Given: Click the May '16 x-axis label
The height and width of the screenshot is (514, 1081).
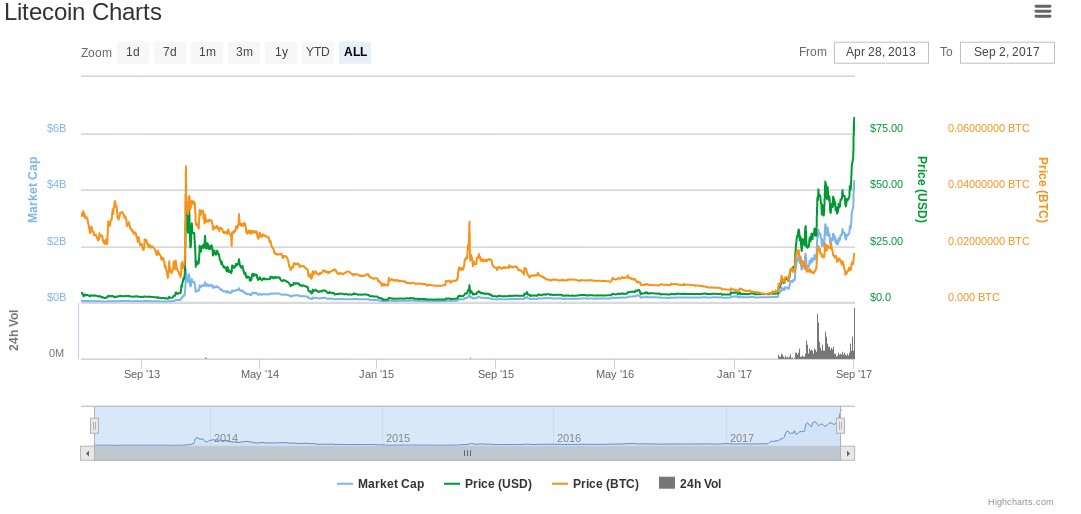Looking at the screenshot, I should click(615, 374).
